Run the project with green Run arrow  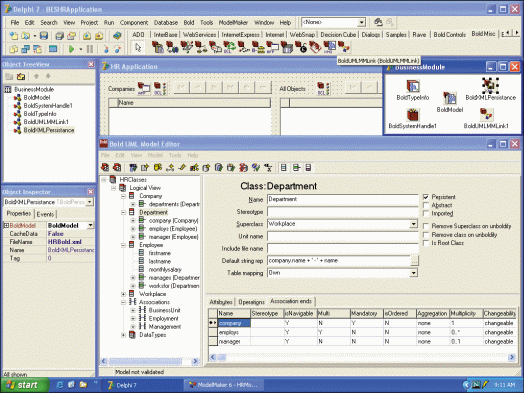pos(71,49)
